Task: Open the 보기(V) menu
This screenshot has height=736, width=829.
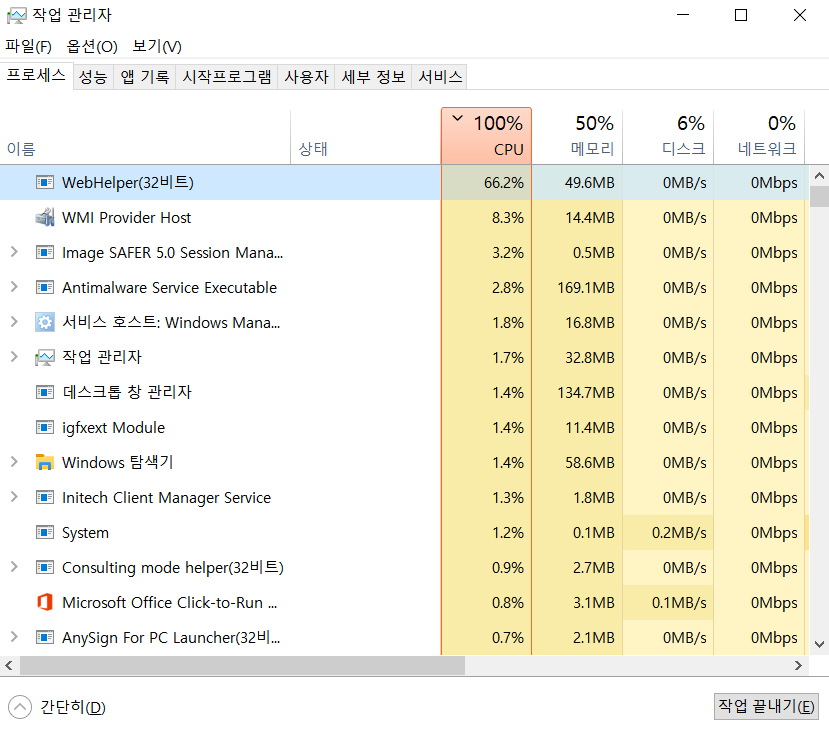Action: (157, 47)
